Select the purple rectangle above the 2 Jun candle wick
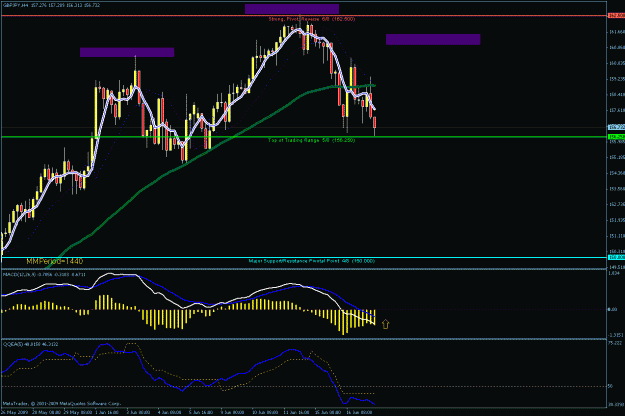Viewport: 625px width, 416px height. (x=127, y=52)
